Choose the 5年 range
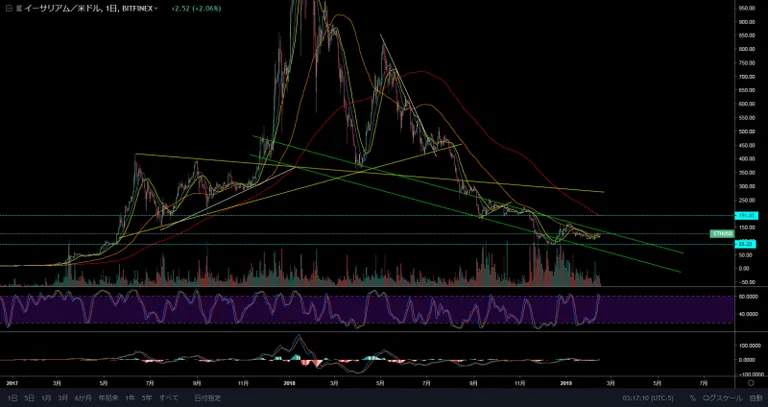 tap(147, 398)
